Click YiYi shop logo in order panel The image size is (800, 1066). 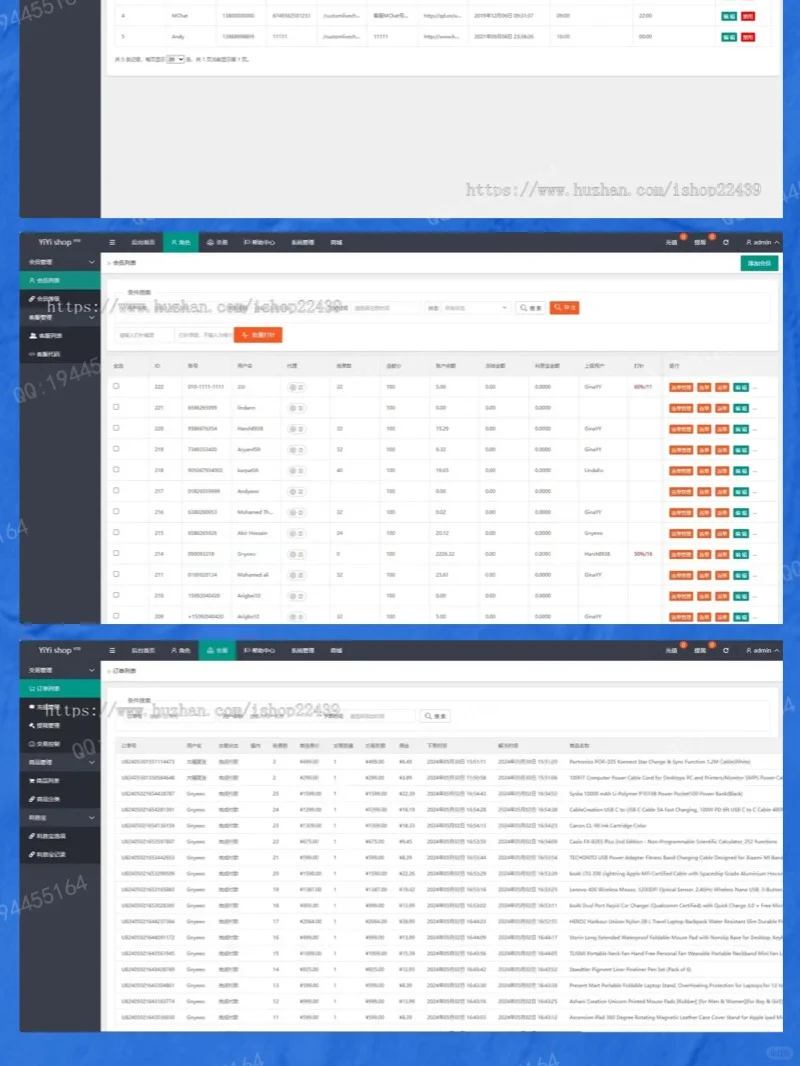(59, 650)
